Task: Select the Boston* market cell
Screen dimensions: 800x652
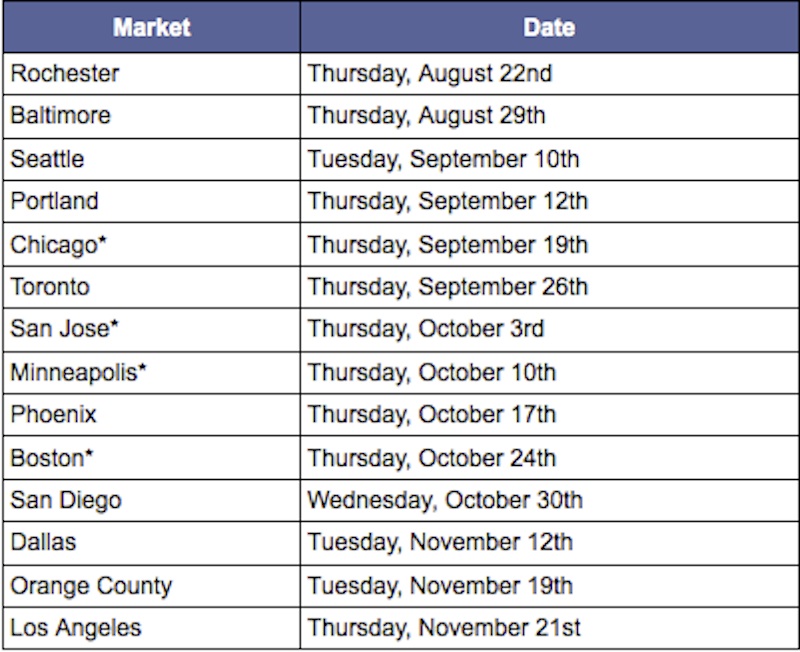Action: pos(152,457)
